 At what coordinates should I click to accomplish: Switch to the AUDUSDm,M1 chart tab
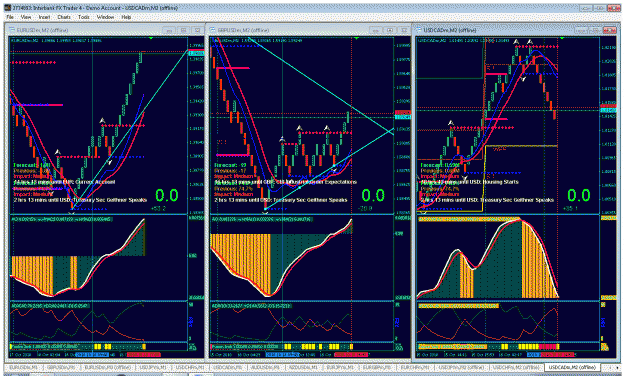tap(265, 367)
